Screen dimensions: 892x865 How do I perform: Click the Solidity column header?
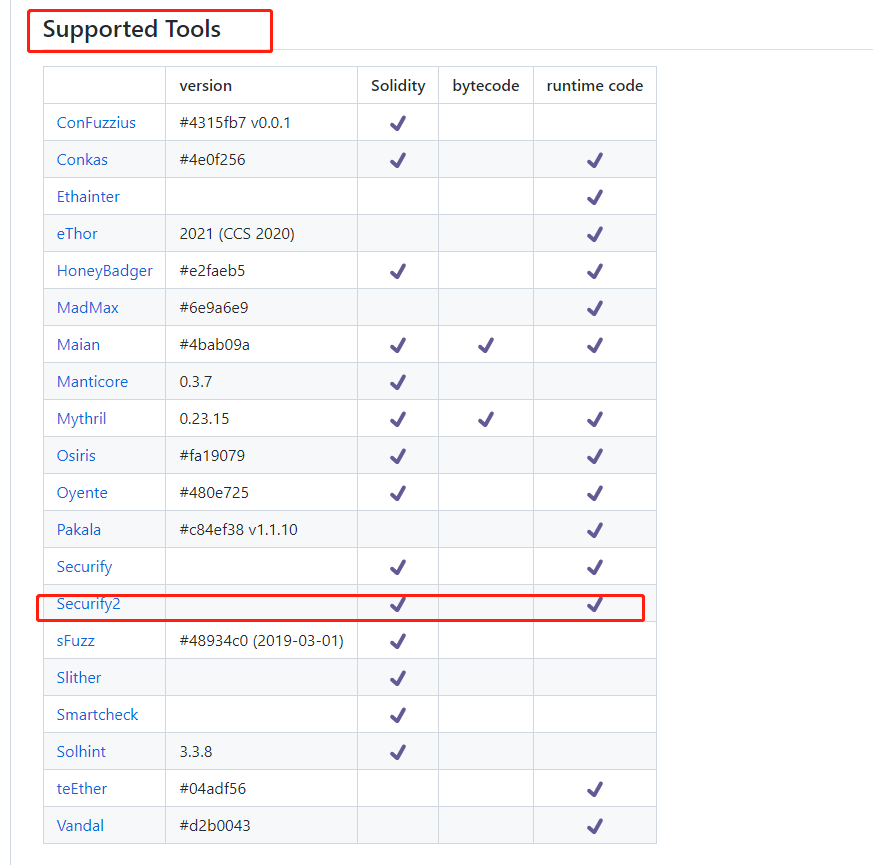(x=397, y=85)
